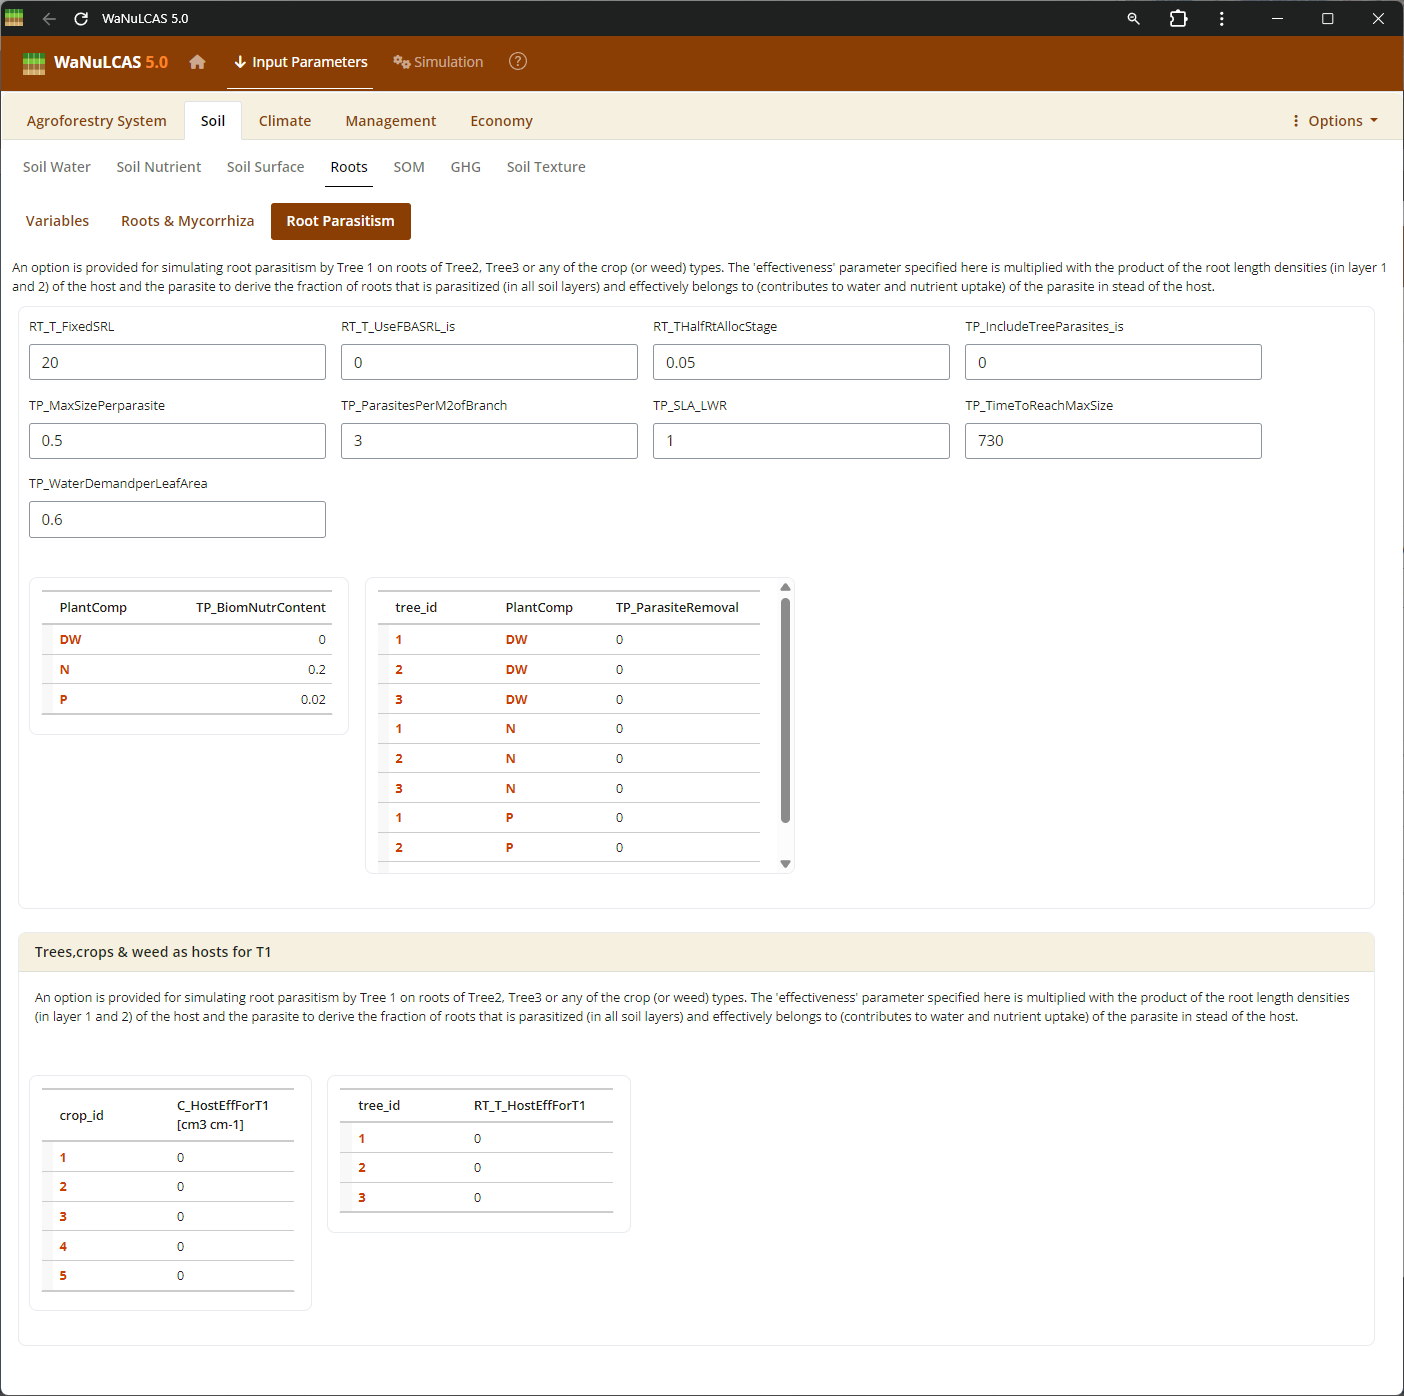Click the WaNuLCAS logo icon
Viewport: 1404px width, 1396px height.
pos(34,63)
